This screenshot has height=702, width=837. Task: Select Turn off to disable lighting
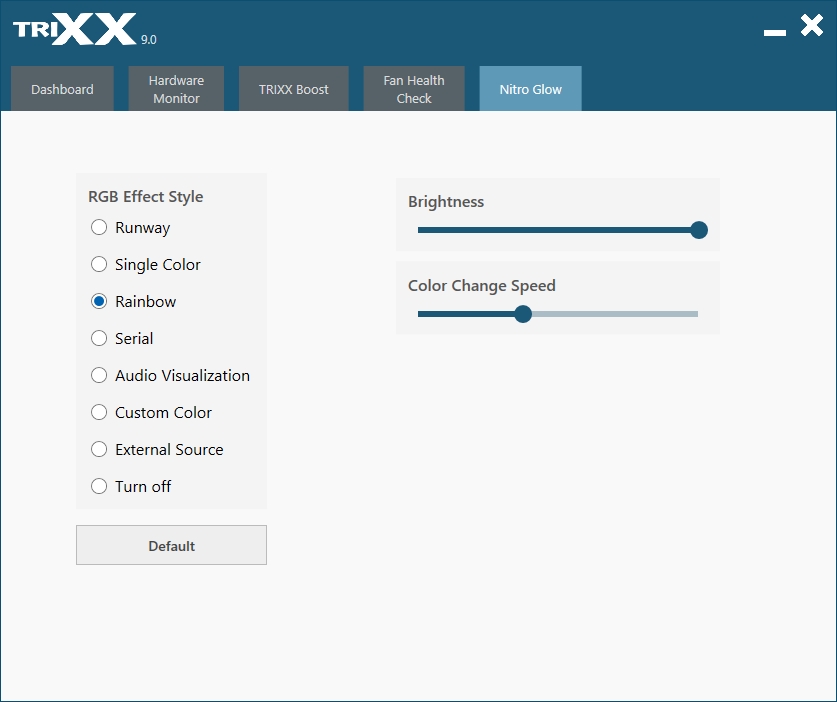tap(131, 486)
